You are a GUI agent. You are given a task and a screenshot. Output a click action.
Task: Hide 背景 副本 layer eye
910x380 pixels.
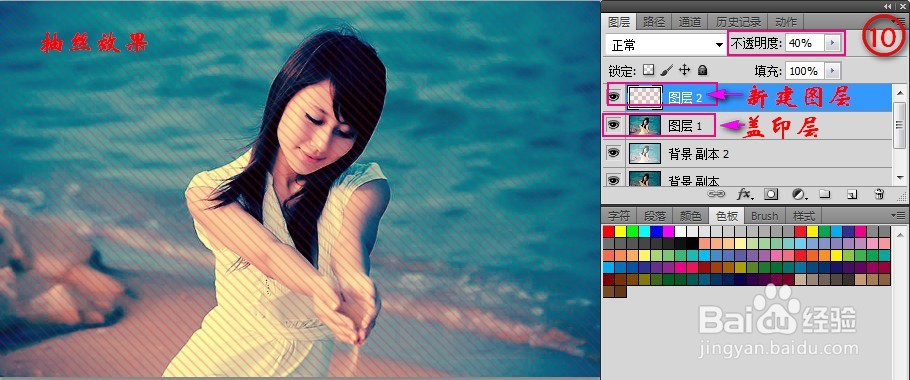(614, 179)
